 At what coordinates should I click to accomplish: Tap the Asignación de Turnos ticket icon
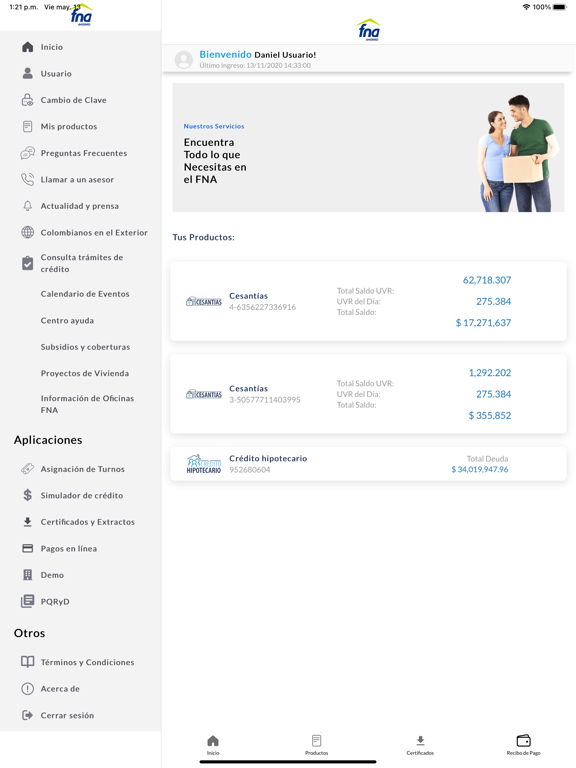(27, 469)
